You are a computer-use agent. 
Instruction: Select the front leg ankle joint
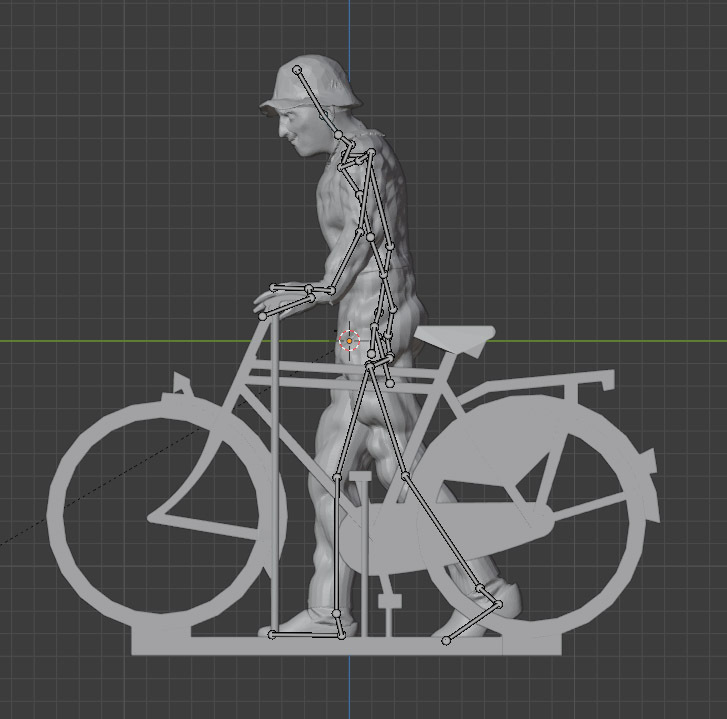tap(336, 613)
